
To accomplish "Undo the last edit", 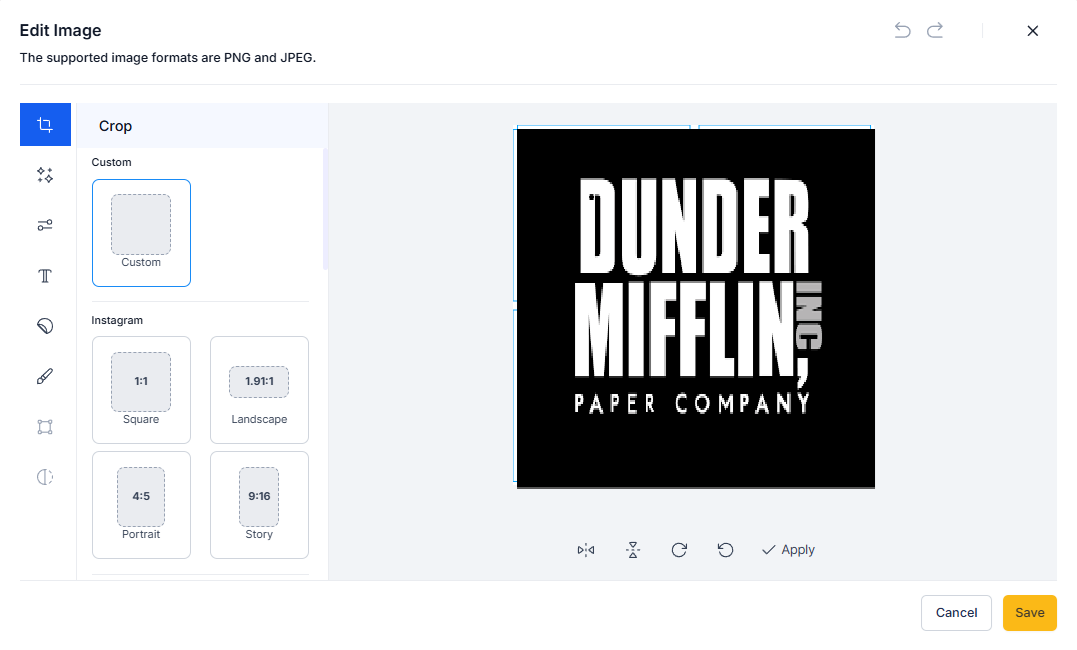I will (903, 30).
